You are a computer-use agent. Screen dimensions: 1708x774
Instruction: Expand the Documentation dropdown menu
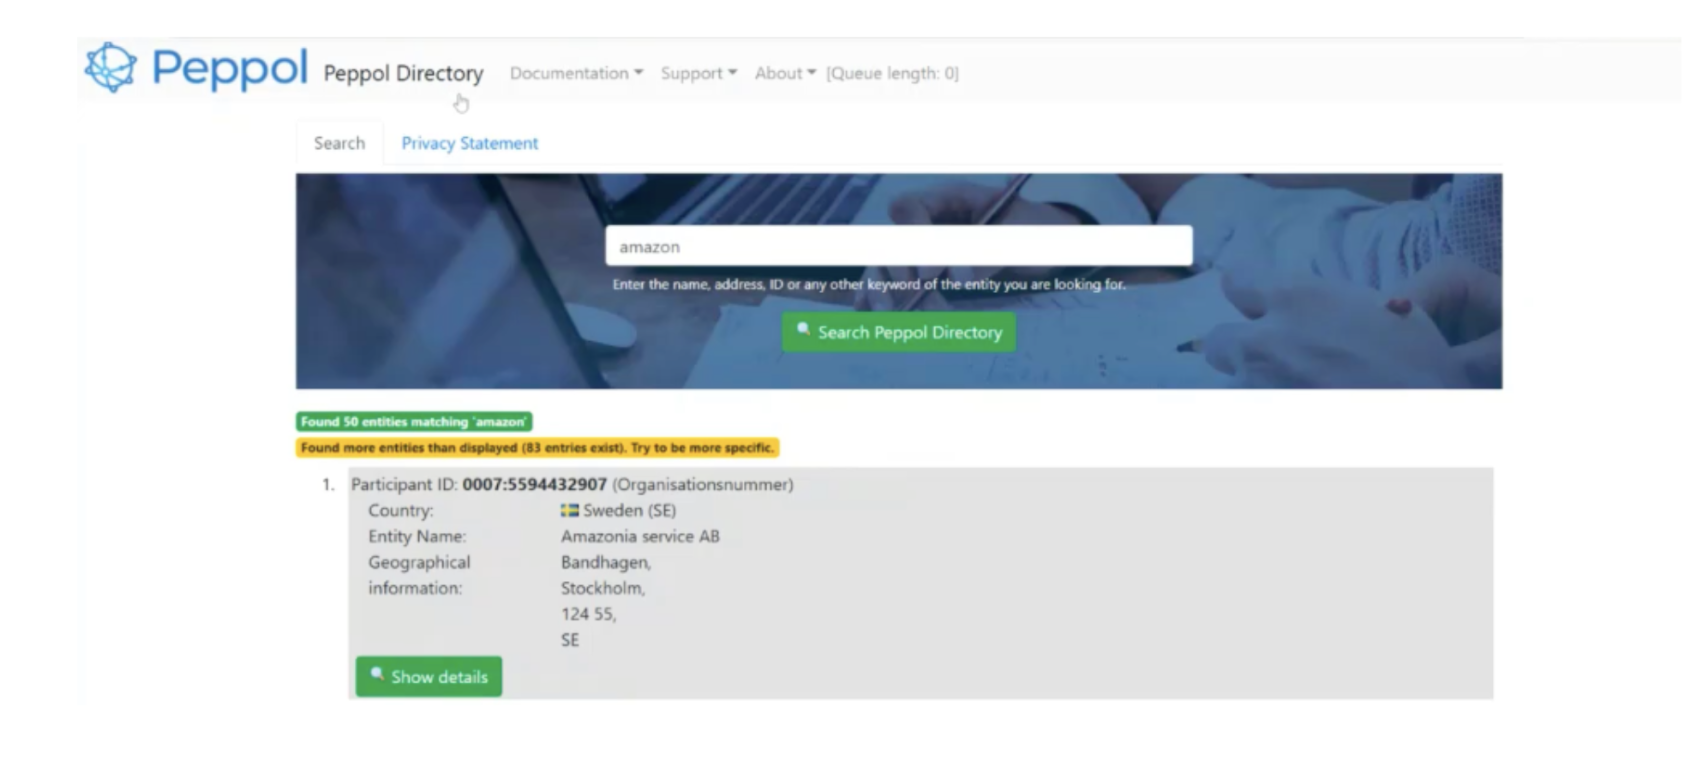576,73
